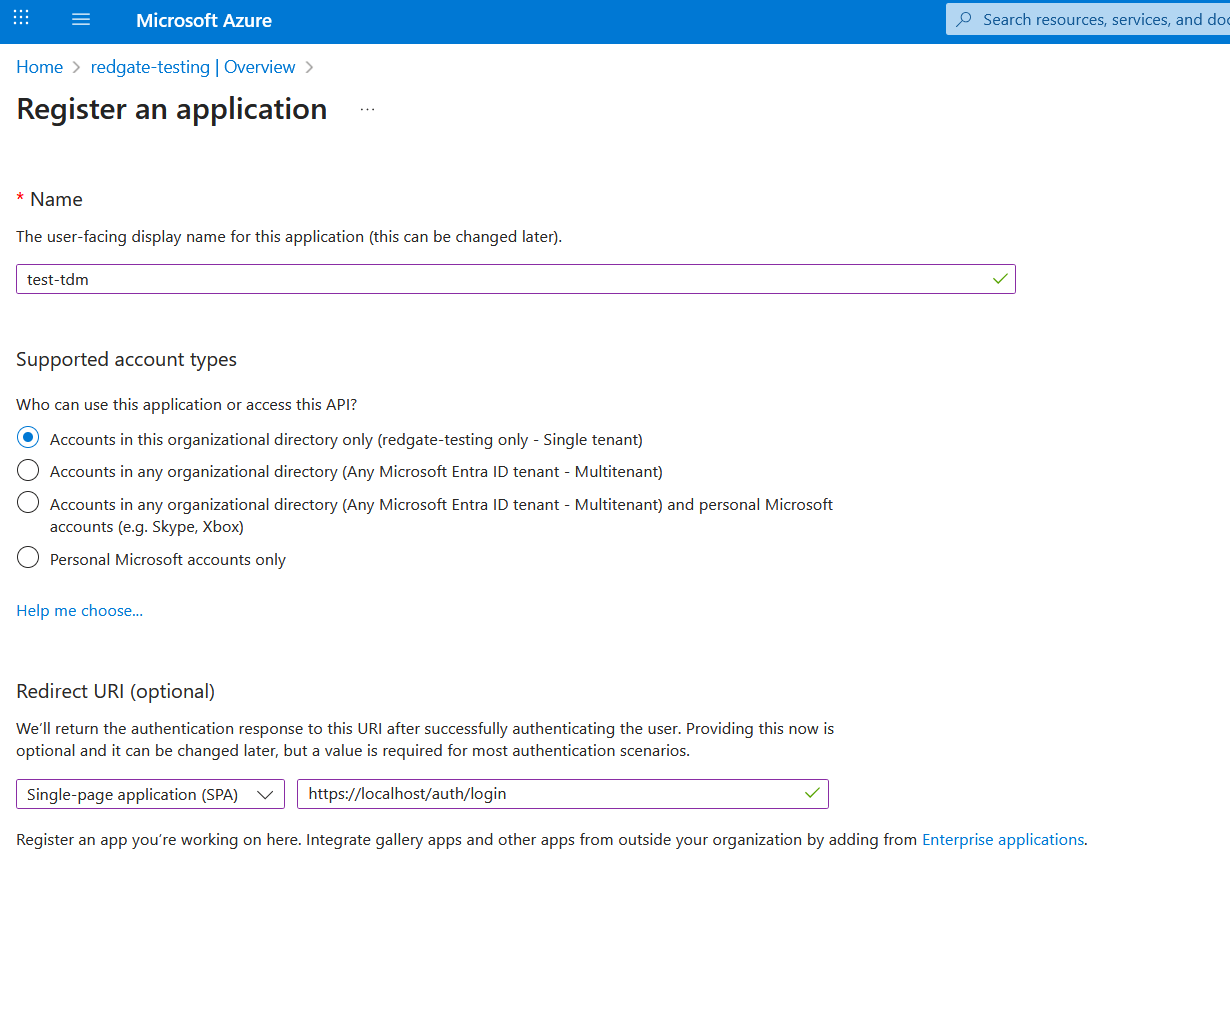
Task: Click the Microsoft Azure logo text
Action: pos(204,20)
